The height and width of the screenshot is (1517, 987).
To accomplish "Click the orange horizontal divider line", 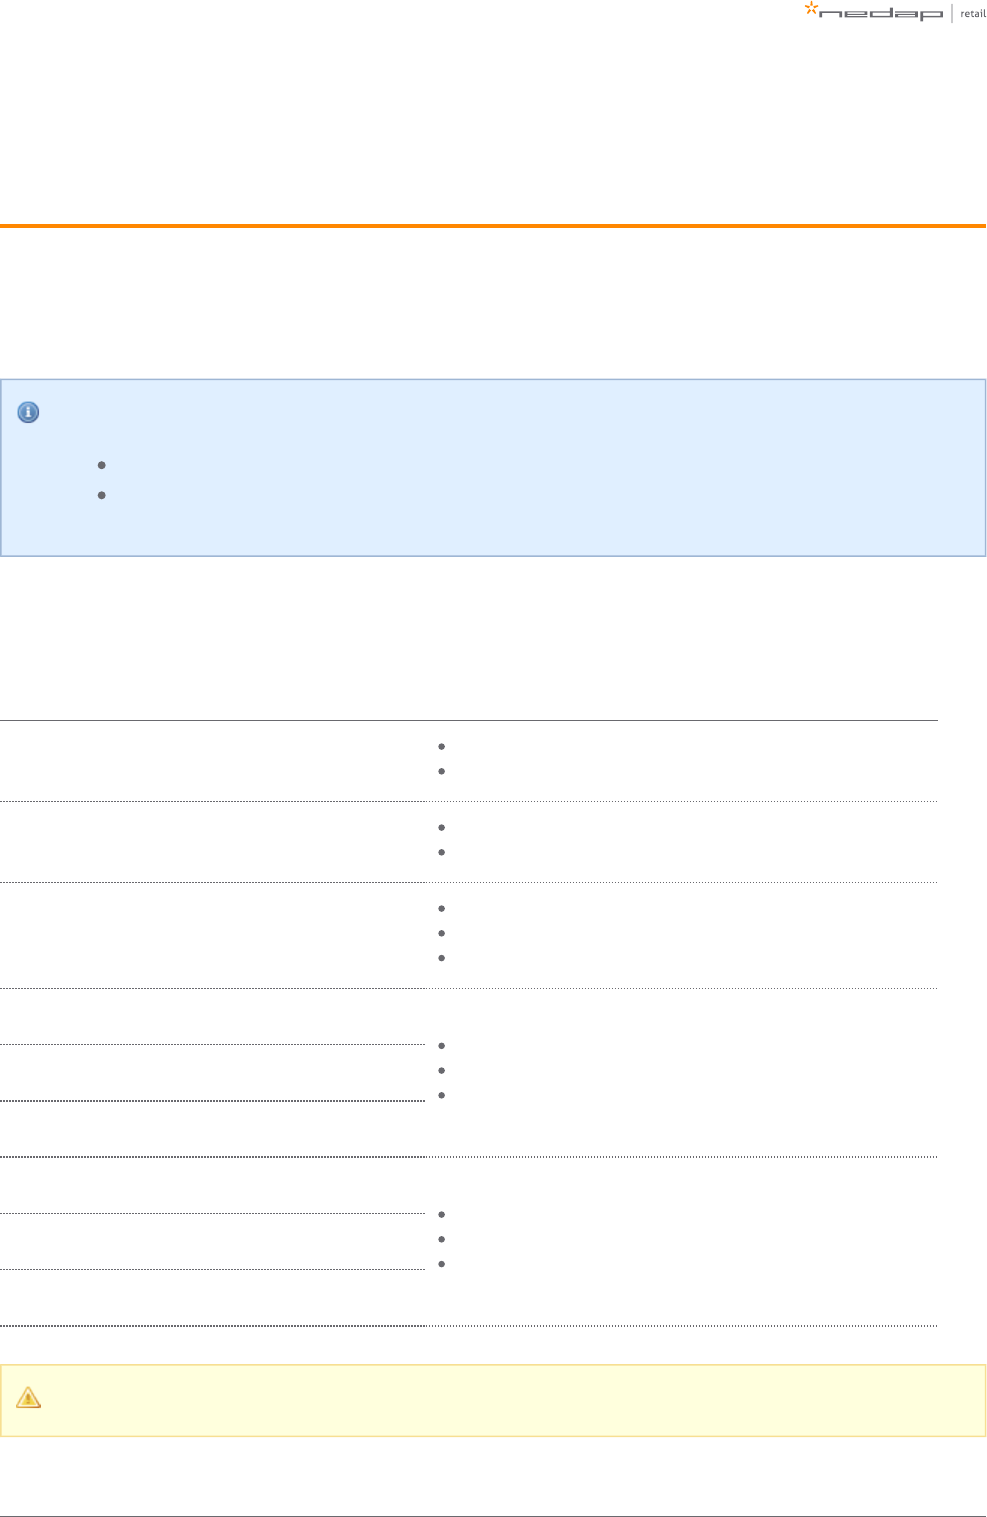I will 493,226.
